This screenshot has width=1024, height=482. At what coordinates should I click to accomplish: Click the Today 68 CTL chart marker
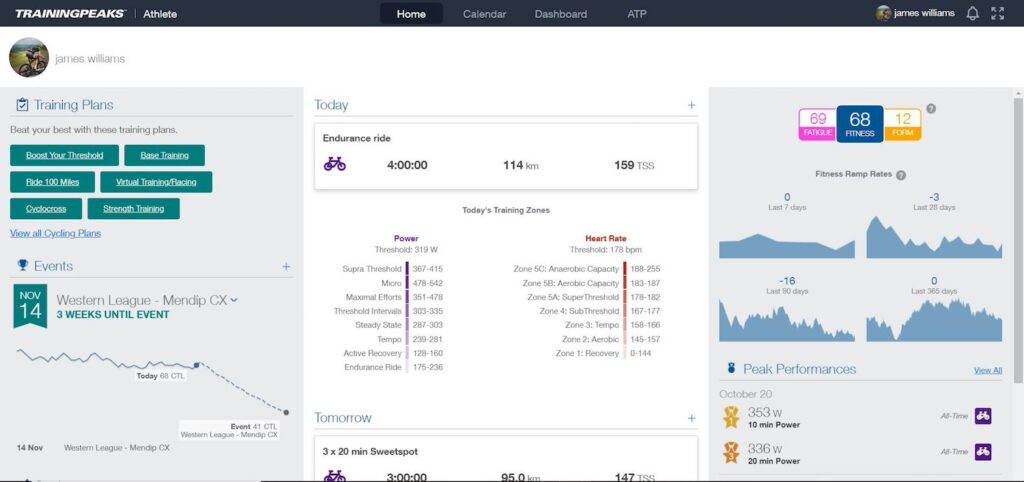tap(197, 365)
